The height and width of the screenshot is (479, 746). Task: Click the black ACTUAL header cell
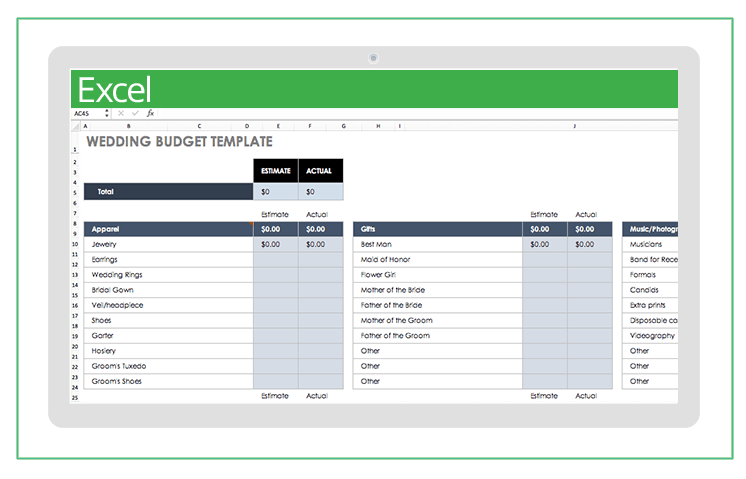coord(319,171)
